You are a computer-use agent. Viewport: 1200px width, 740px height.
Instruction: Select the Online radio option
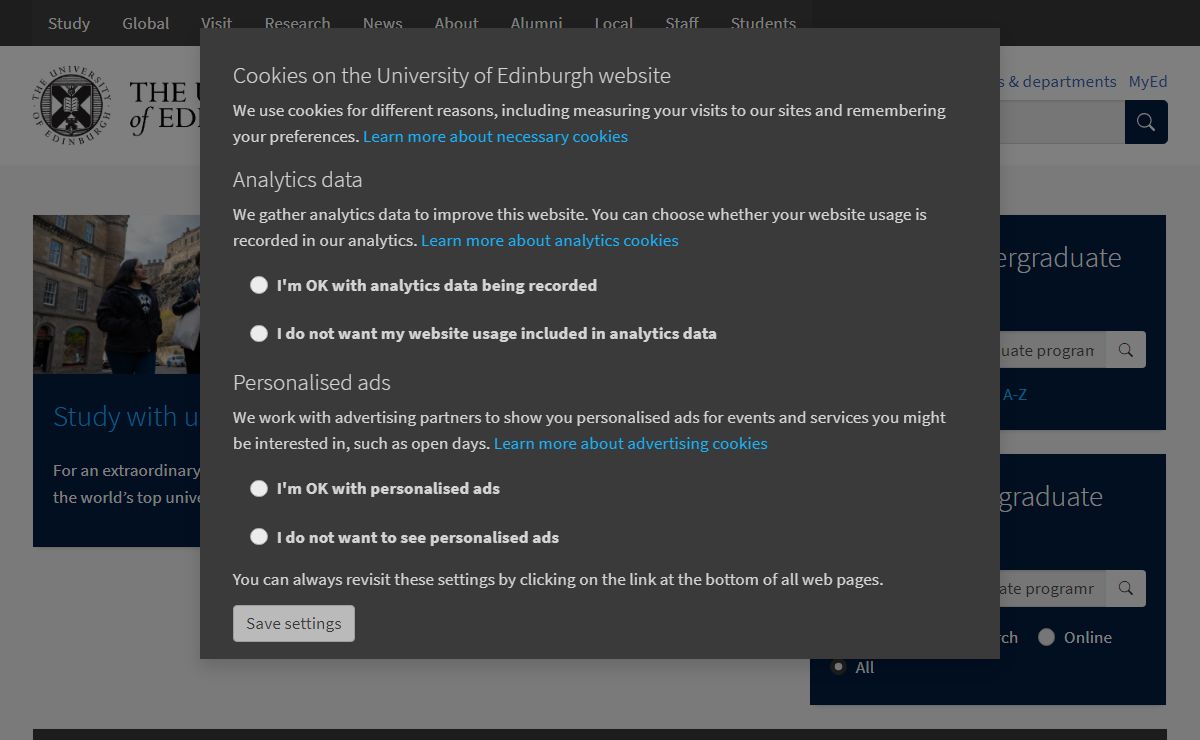tap(1046, 637)
